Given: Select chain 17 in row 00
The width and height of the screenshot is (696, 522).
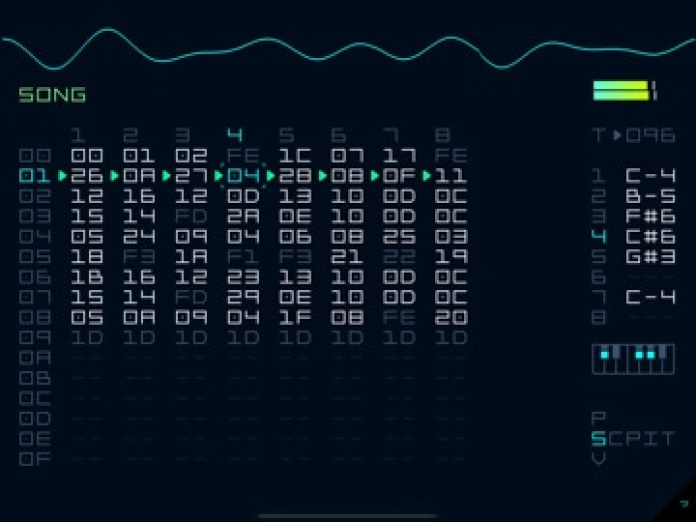Looking at the screenshot, I should pos(399,155).
